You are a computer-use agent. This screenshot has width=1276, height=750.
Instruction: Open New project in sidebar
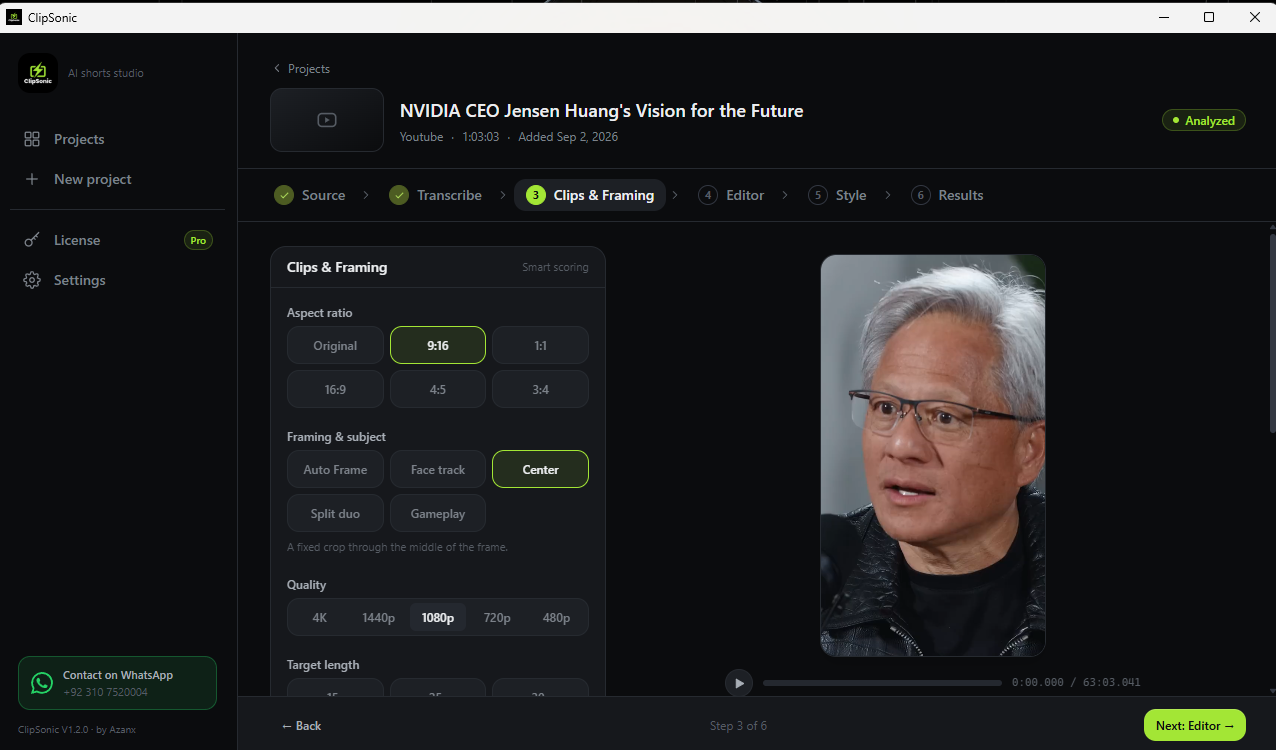click(118, 179)
